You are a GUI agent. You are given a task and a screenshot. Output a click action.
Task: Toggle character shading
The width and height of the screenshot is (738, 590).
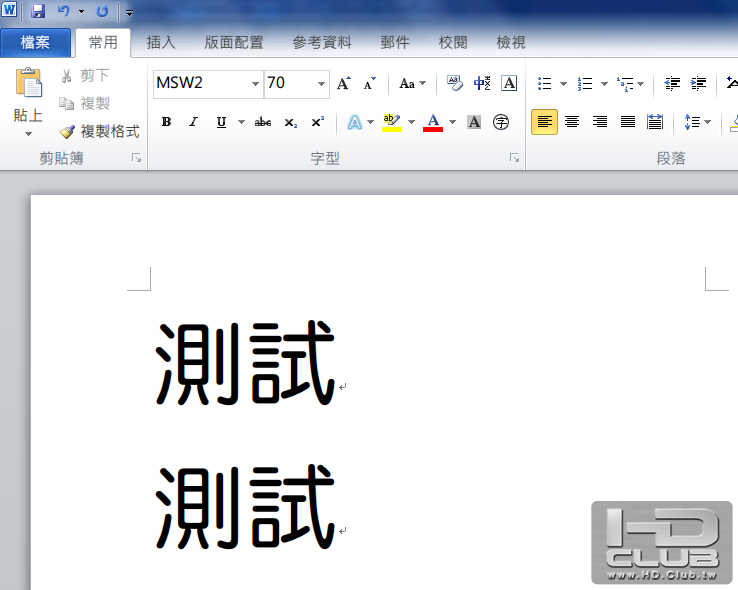tap(474, 122)
